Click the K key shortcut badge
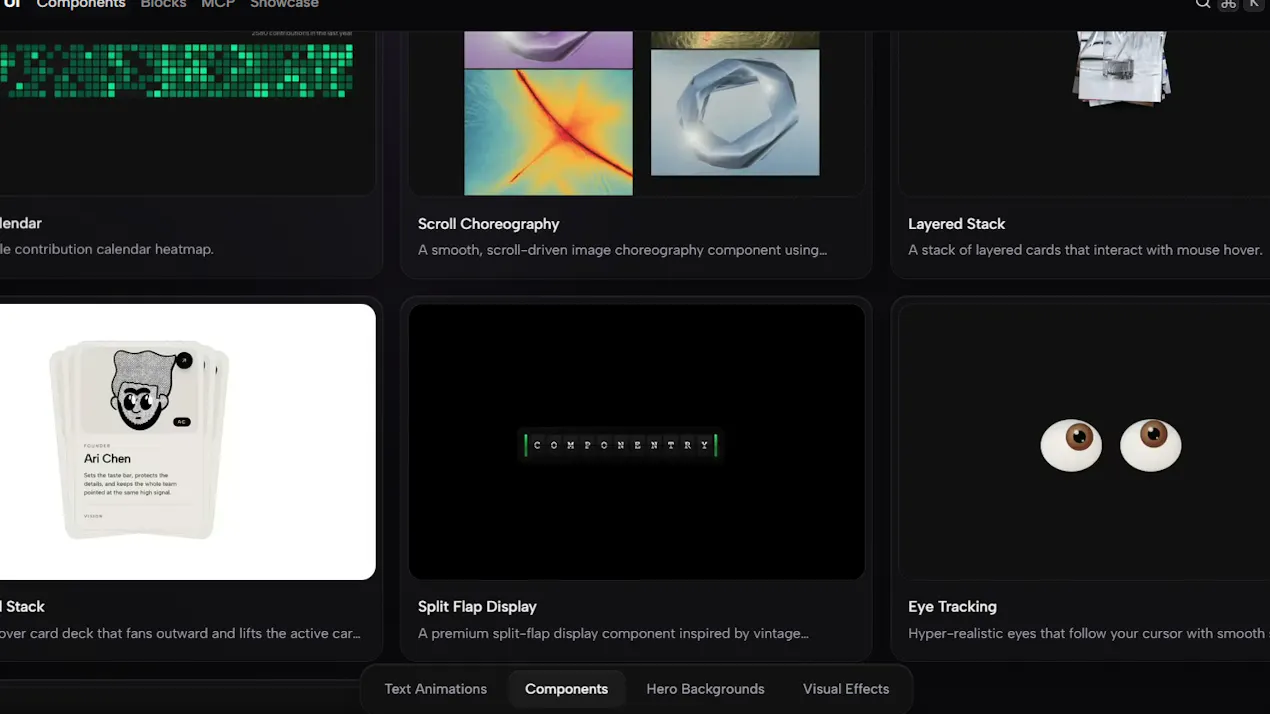Viewport: 1270px width, 714px height. point(1253,4)
